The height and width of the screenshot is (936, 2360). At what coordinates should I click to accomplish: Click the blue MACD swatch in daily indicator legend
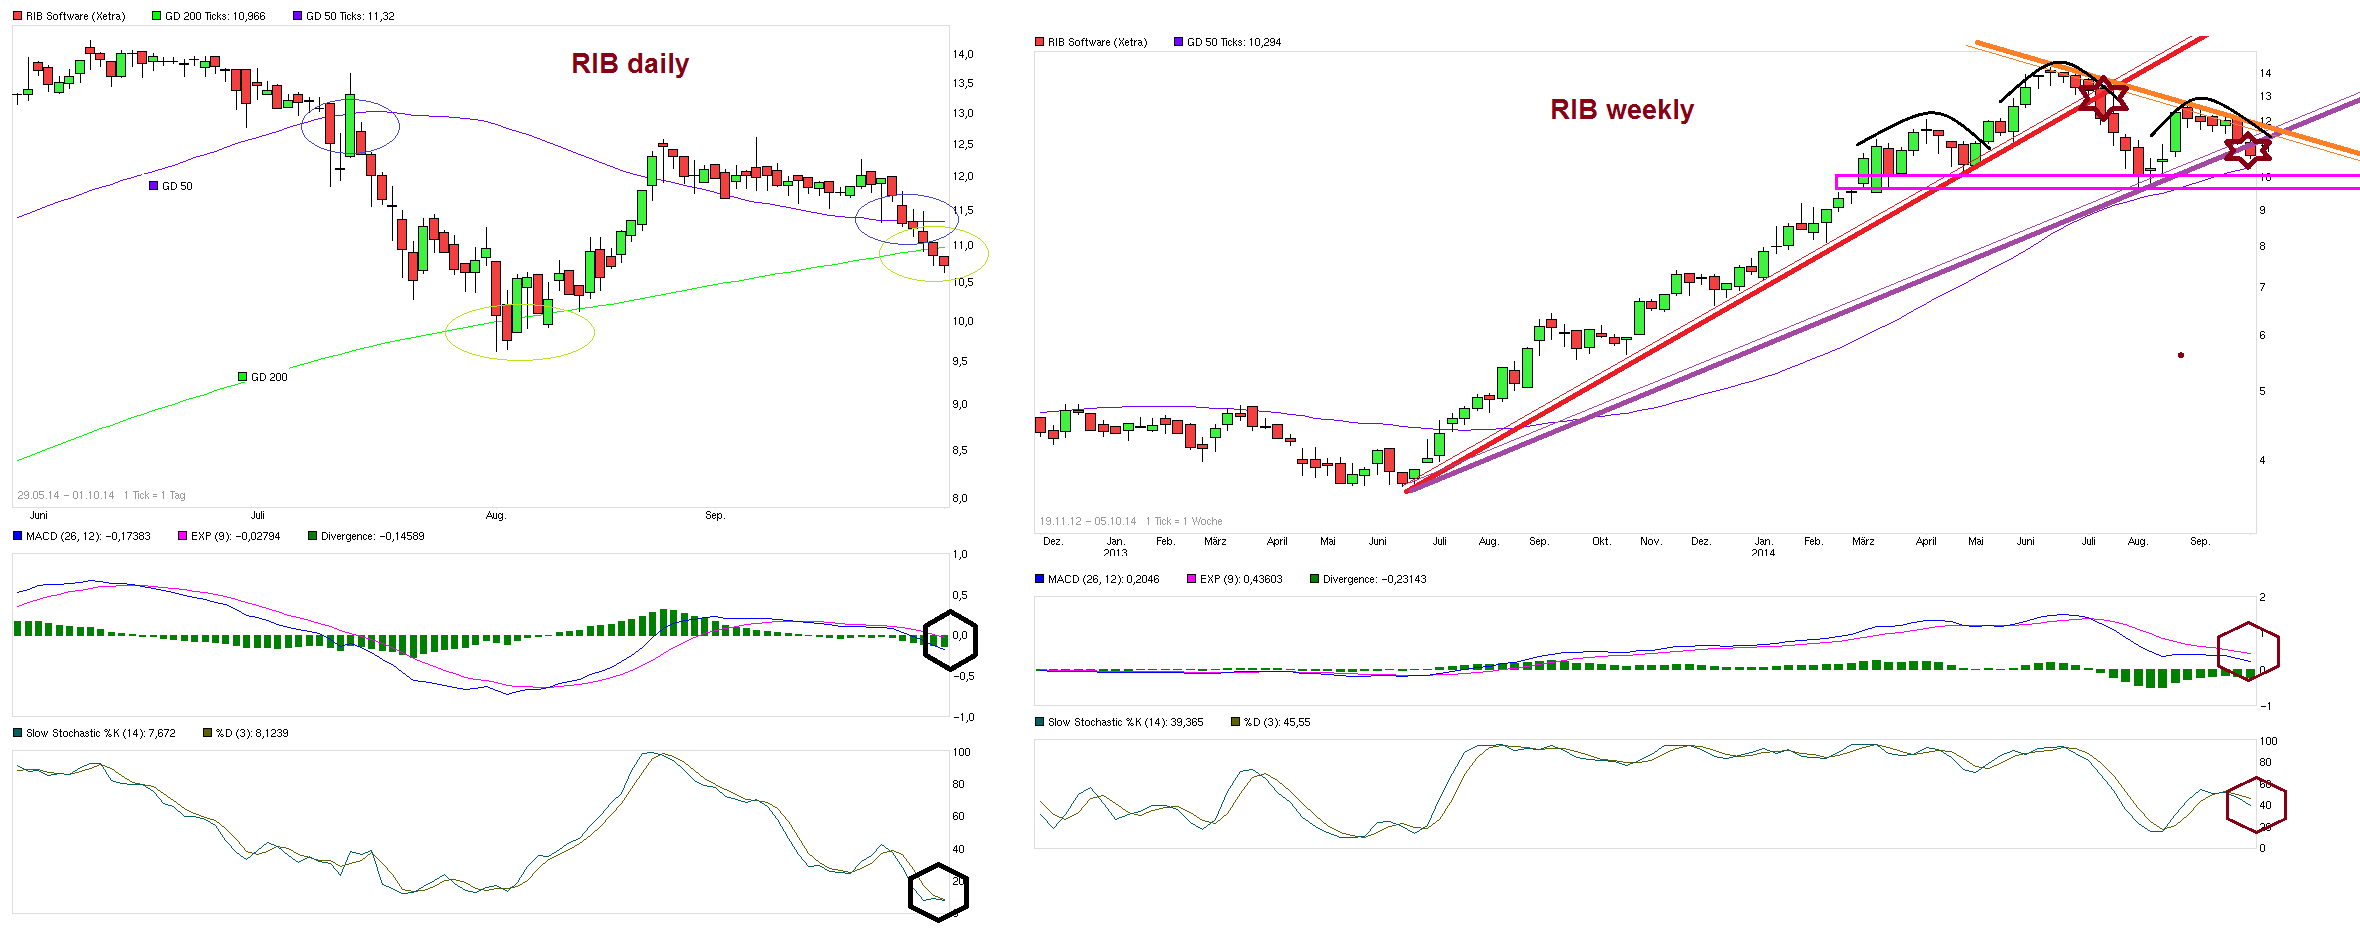coord(17,536)
